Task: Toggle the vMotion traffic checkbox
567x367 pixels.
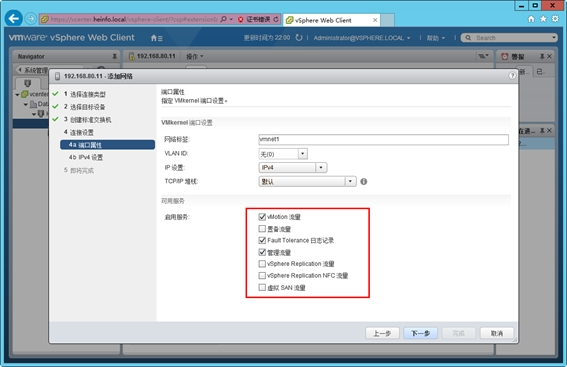Action: [262, 217]
